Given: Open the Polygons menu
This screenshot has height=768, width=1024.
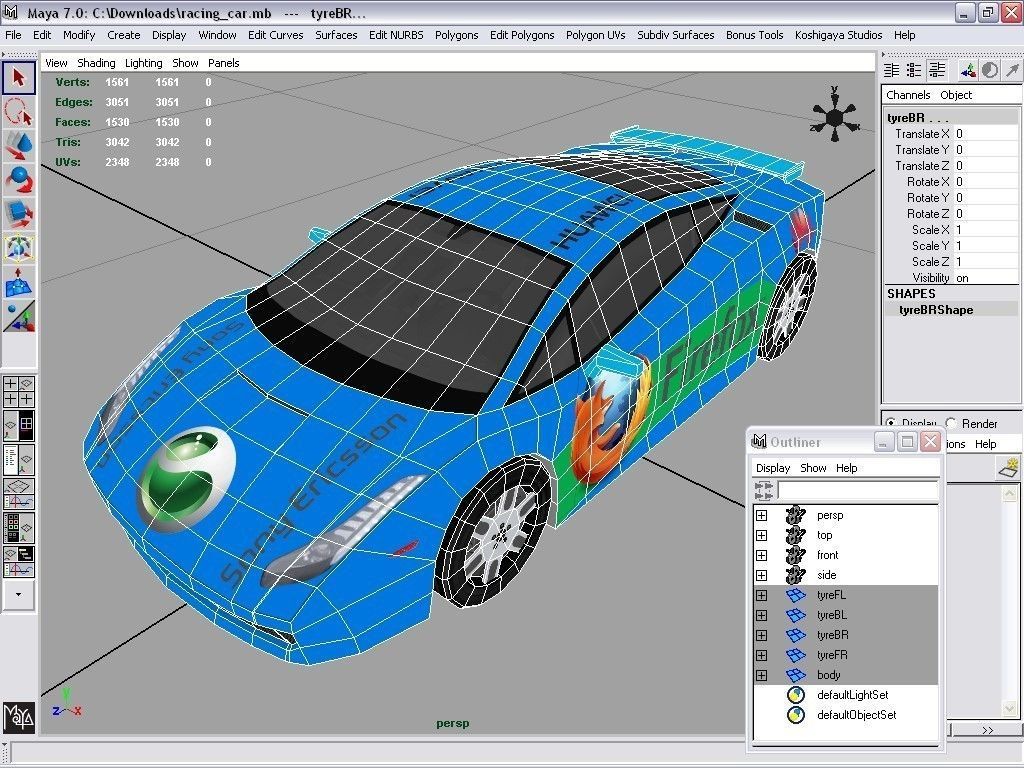Looking at the screenshot, I should tap(456, 35).
